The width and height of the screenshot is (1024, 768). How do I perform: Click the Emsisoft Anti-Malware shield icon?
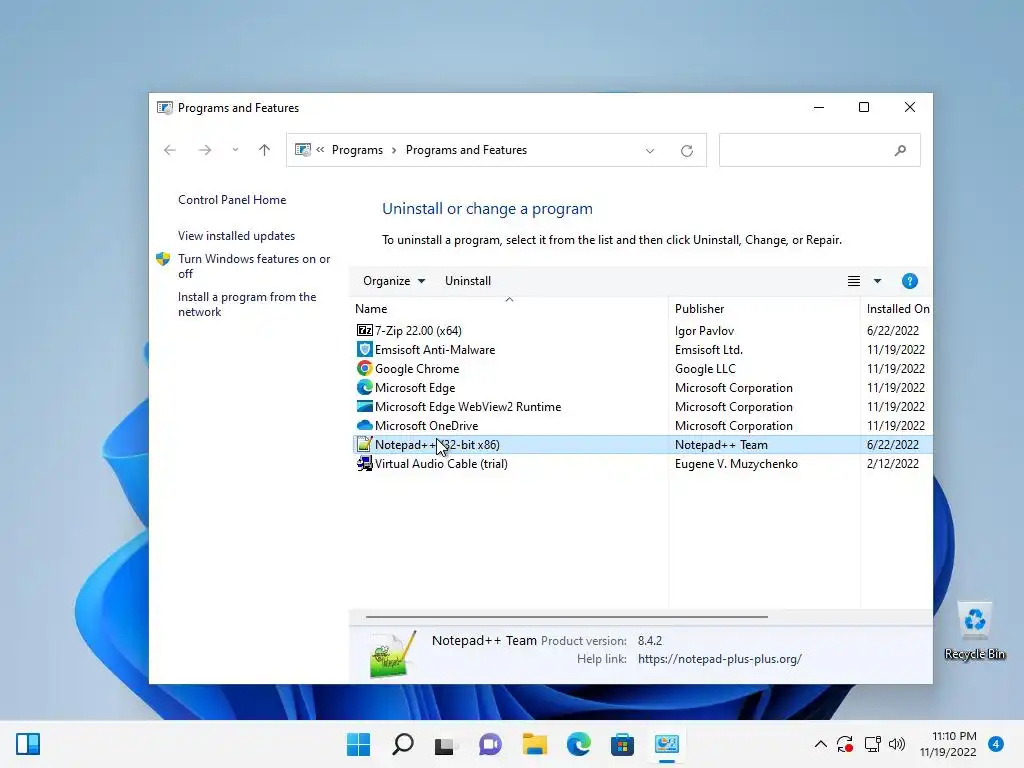364,349
